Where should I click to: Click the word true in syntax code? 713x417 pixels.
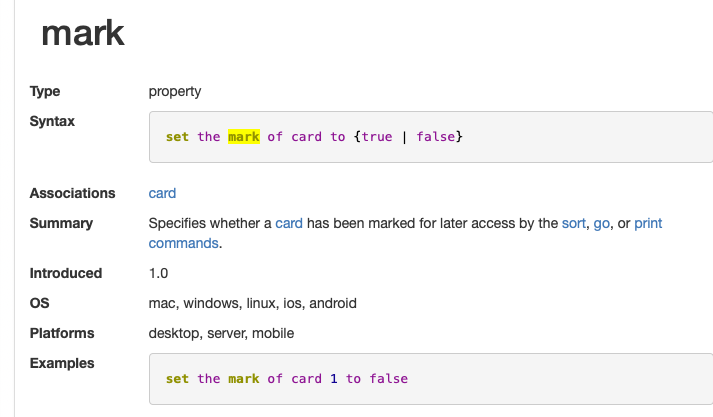[x=376, y=137]
